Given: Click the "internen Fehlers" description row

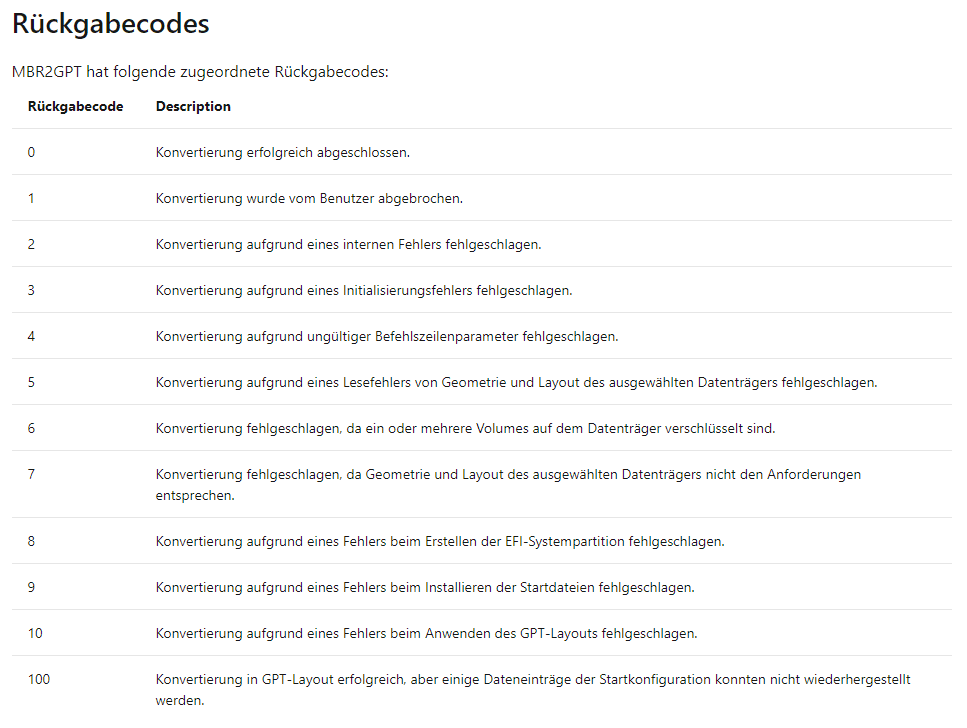Looking at the screenshot, I should tap(348, 244).
